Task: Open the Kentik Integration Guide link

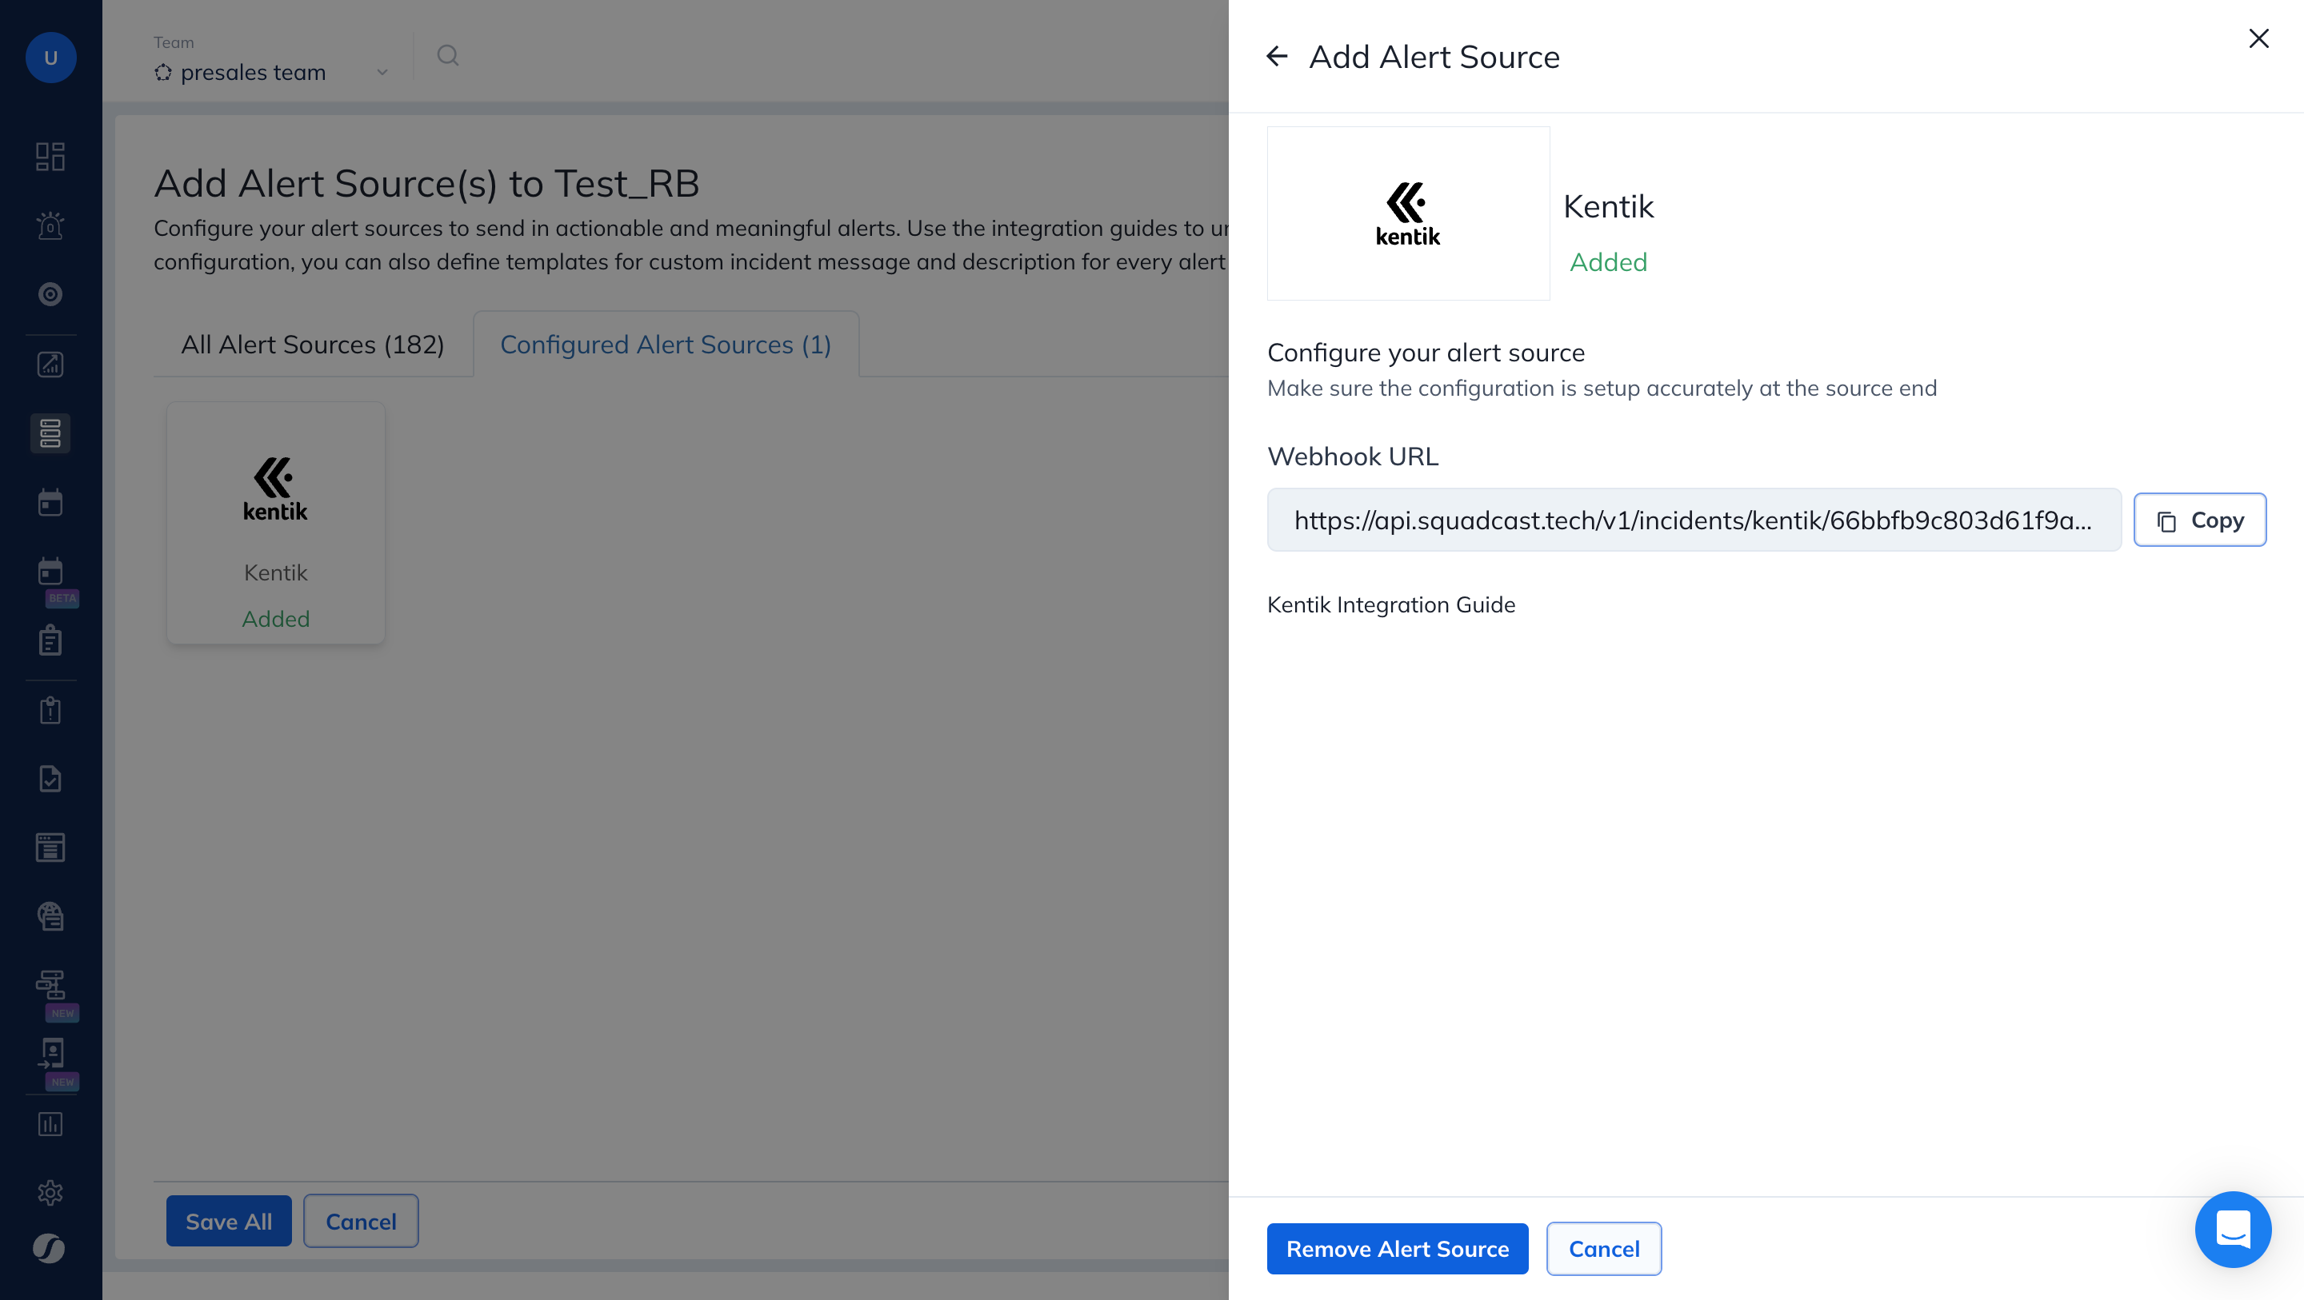Action: click(1391, 605)
